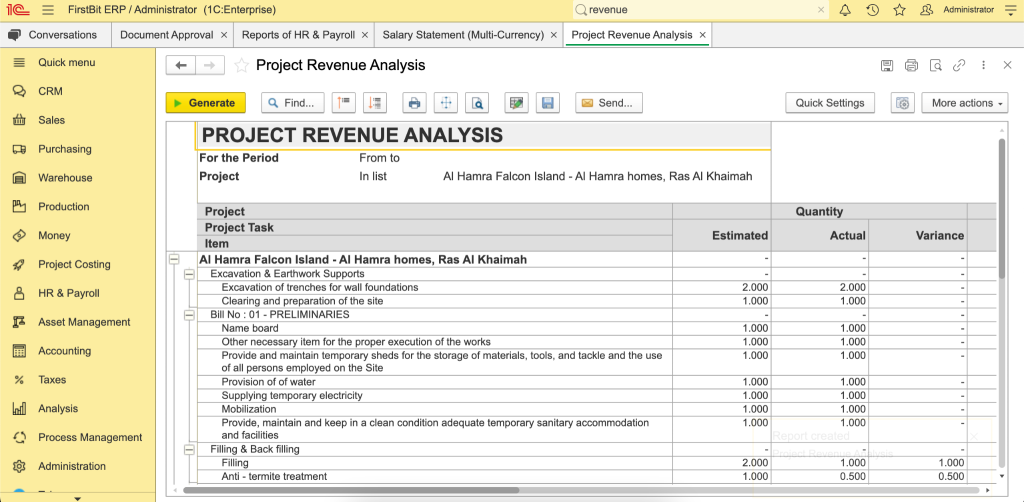Click the Generate button
This screenshot has width=1024, height=502.
[206, 103]
